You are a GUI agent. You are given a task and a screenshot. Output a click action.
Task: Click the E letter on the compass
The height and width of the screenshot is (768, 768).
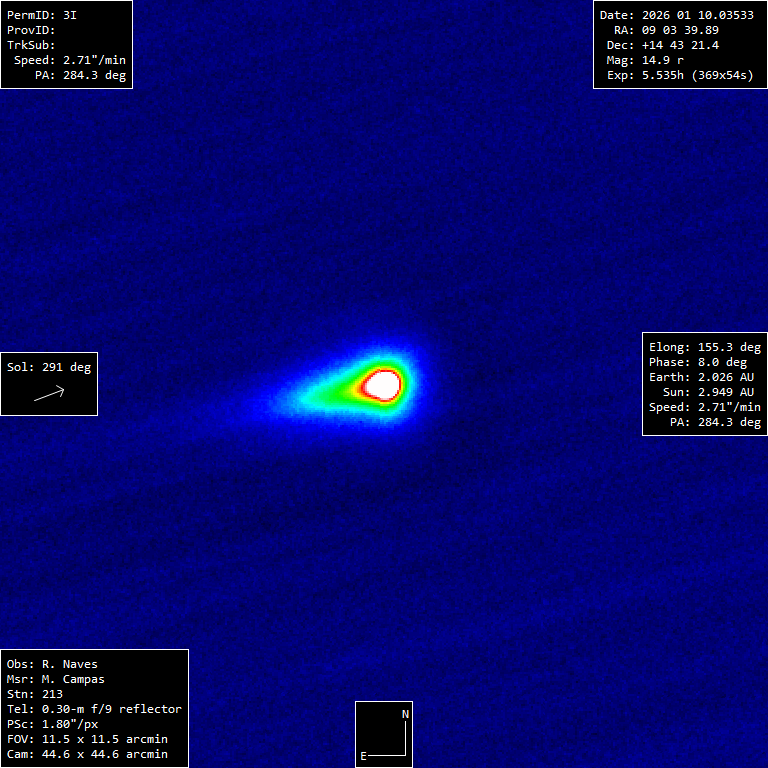coord(364,756)
